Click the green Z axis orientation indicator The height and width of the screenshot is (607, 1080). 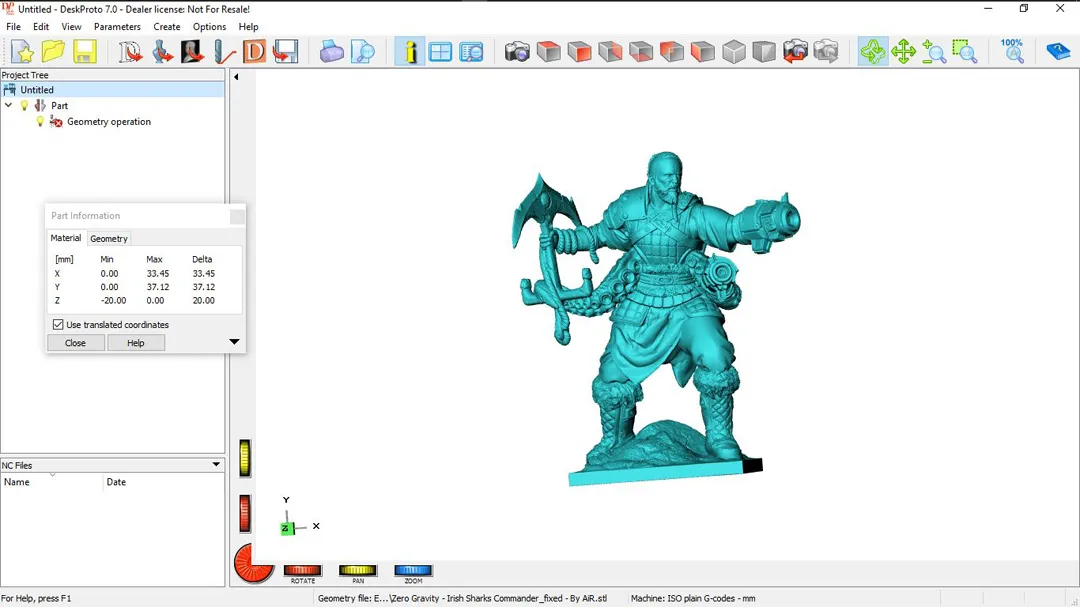(287, 528)
